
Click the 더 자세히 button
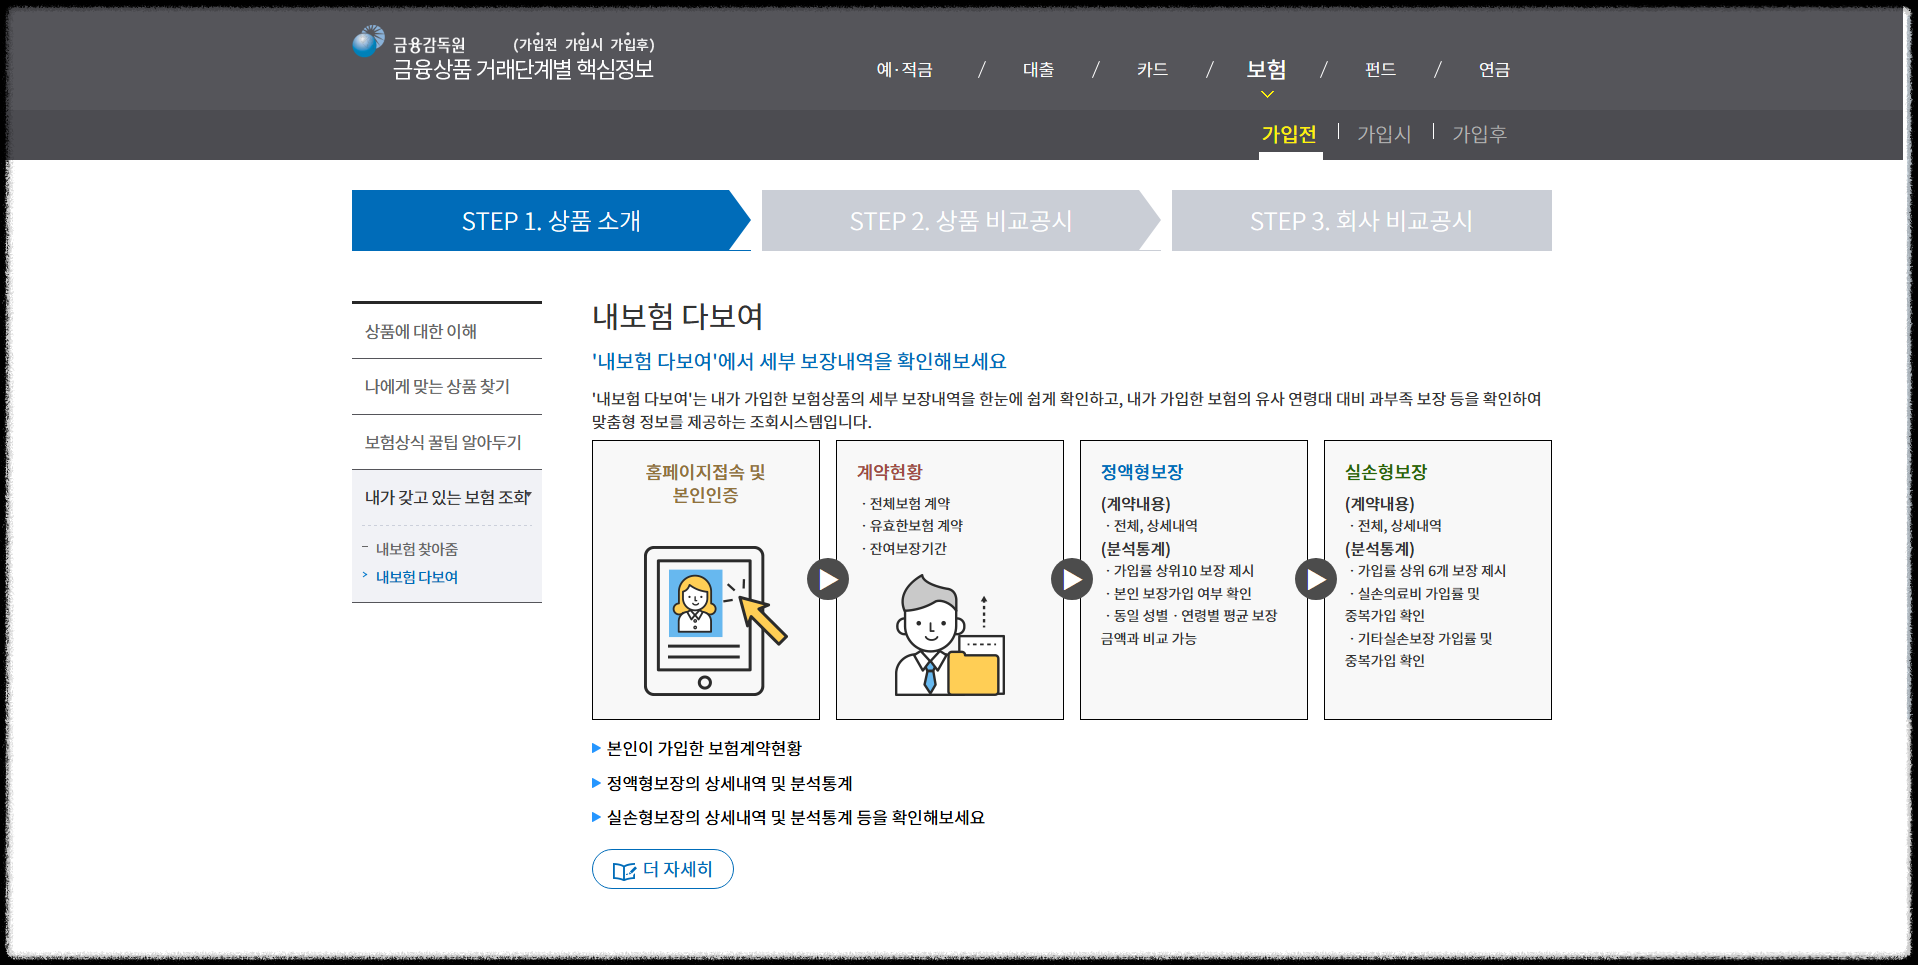(x=663, y=869)
